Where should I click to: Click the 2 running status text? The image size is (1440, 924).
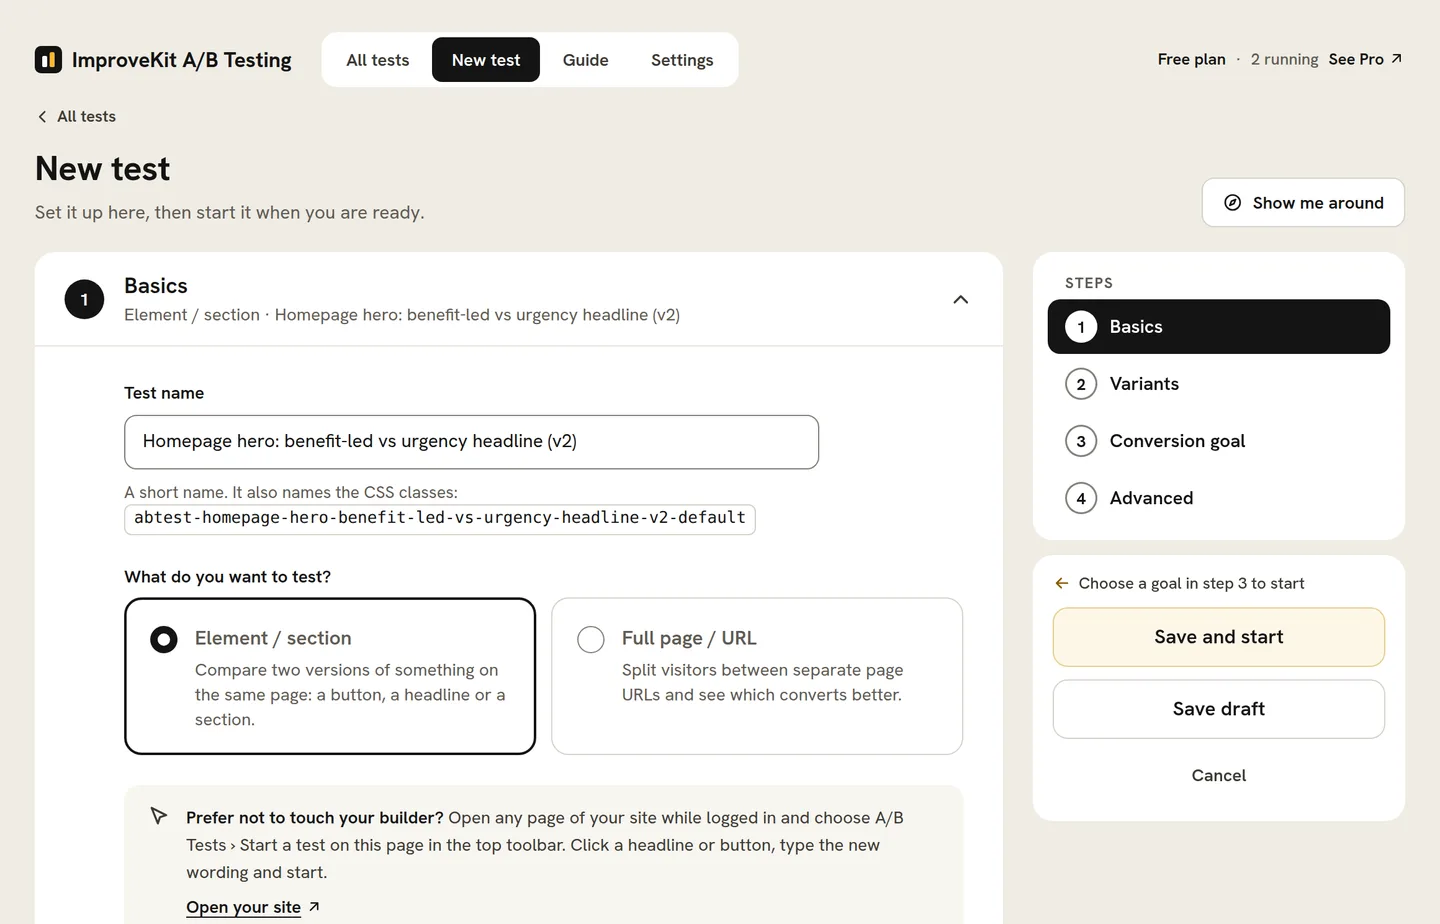point(1284,59)
